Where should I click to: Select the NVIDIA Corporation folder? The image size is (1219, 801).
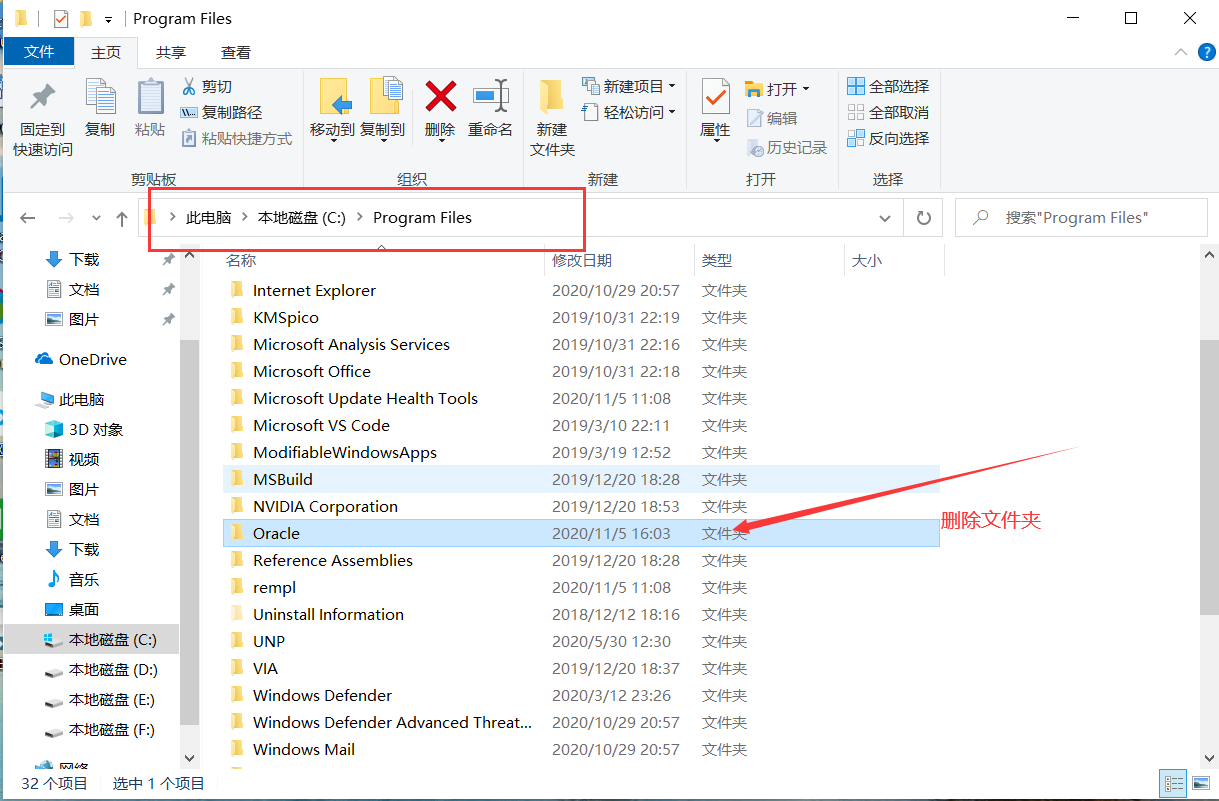581,507
